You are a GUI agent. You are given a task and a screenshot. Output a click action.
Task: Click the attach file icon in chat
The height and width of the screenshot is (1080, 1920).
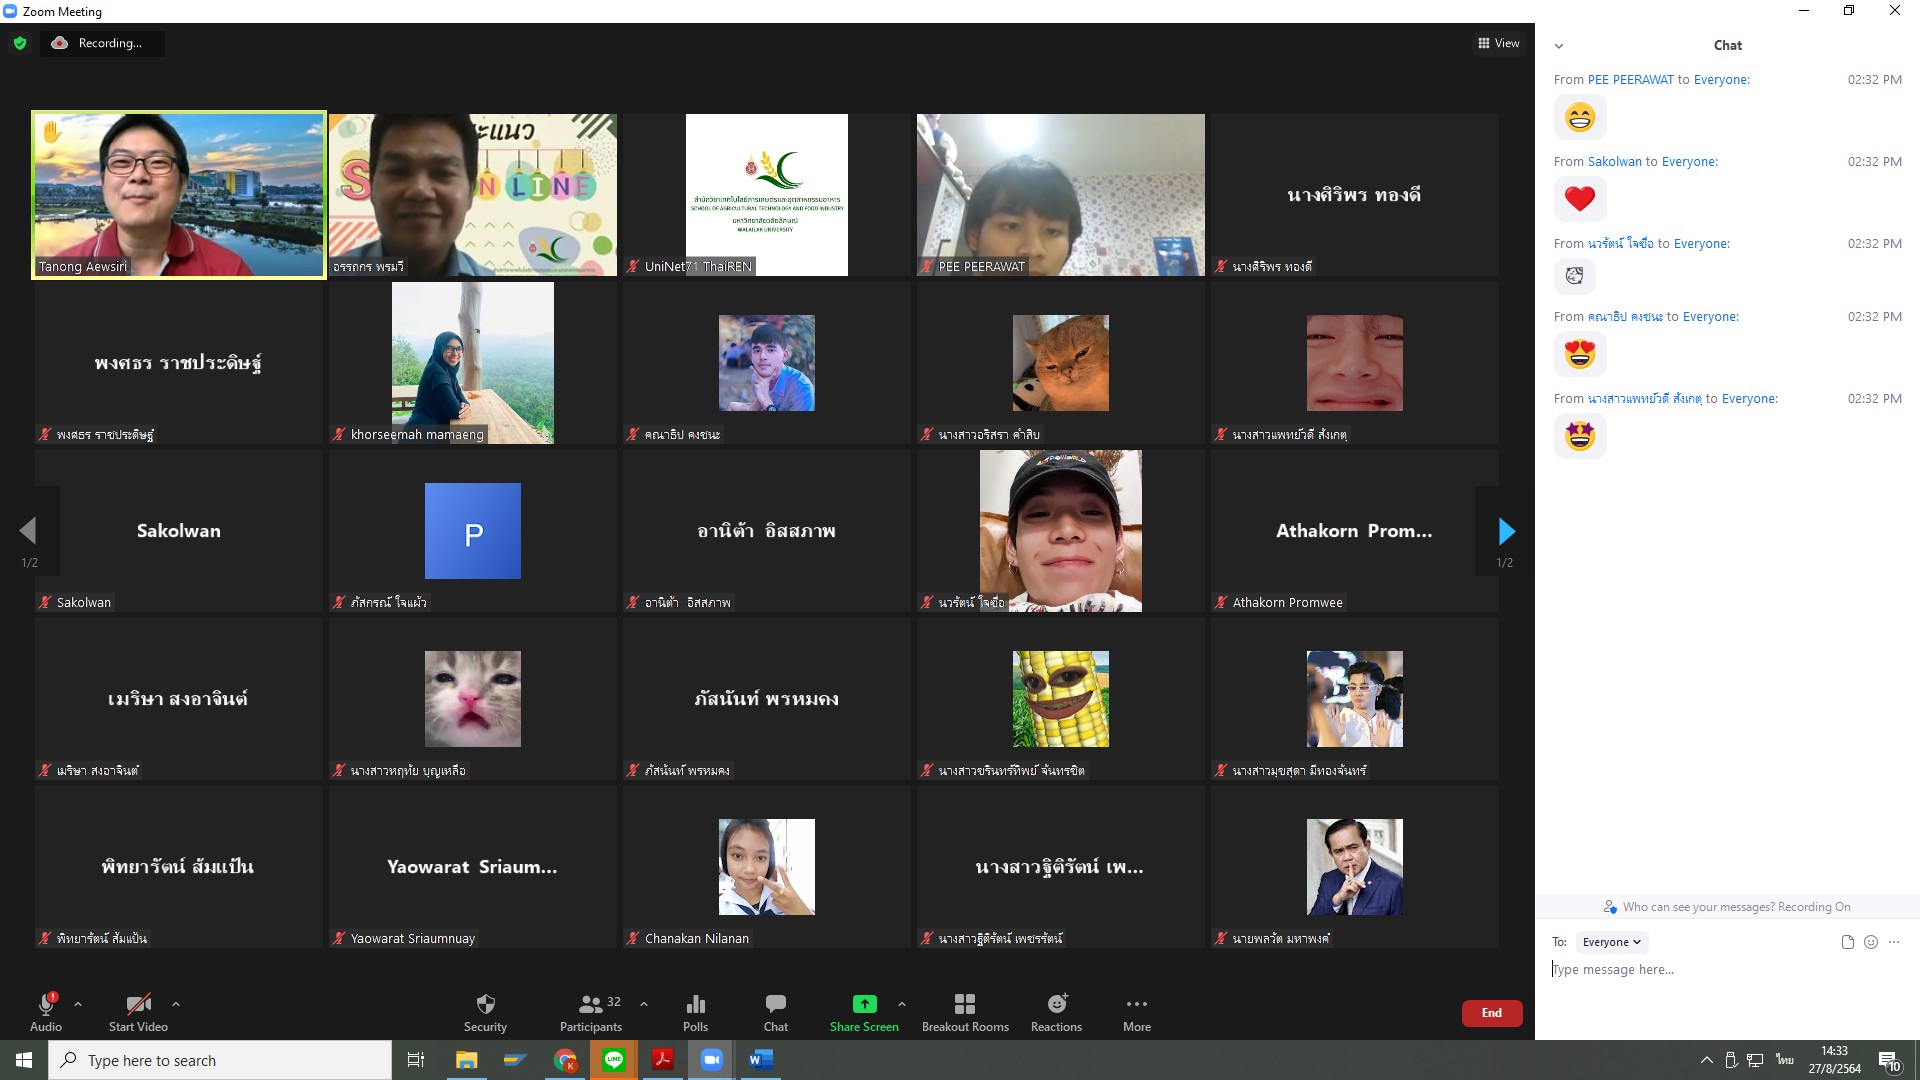pyautogui.click(x=1847, y=942)
